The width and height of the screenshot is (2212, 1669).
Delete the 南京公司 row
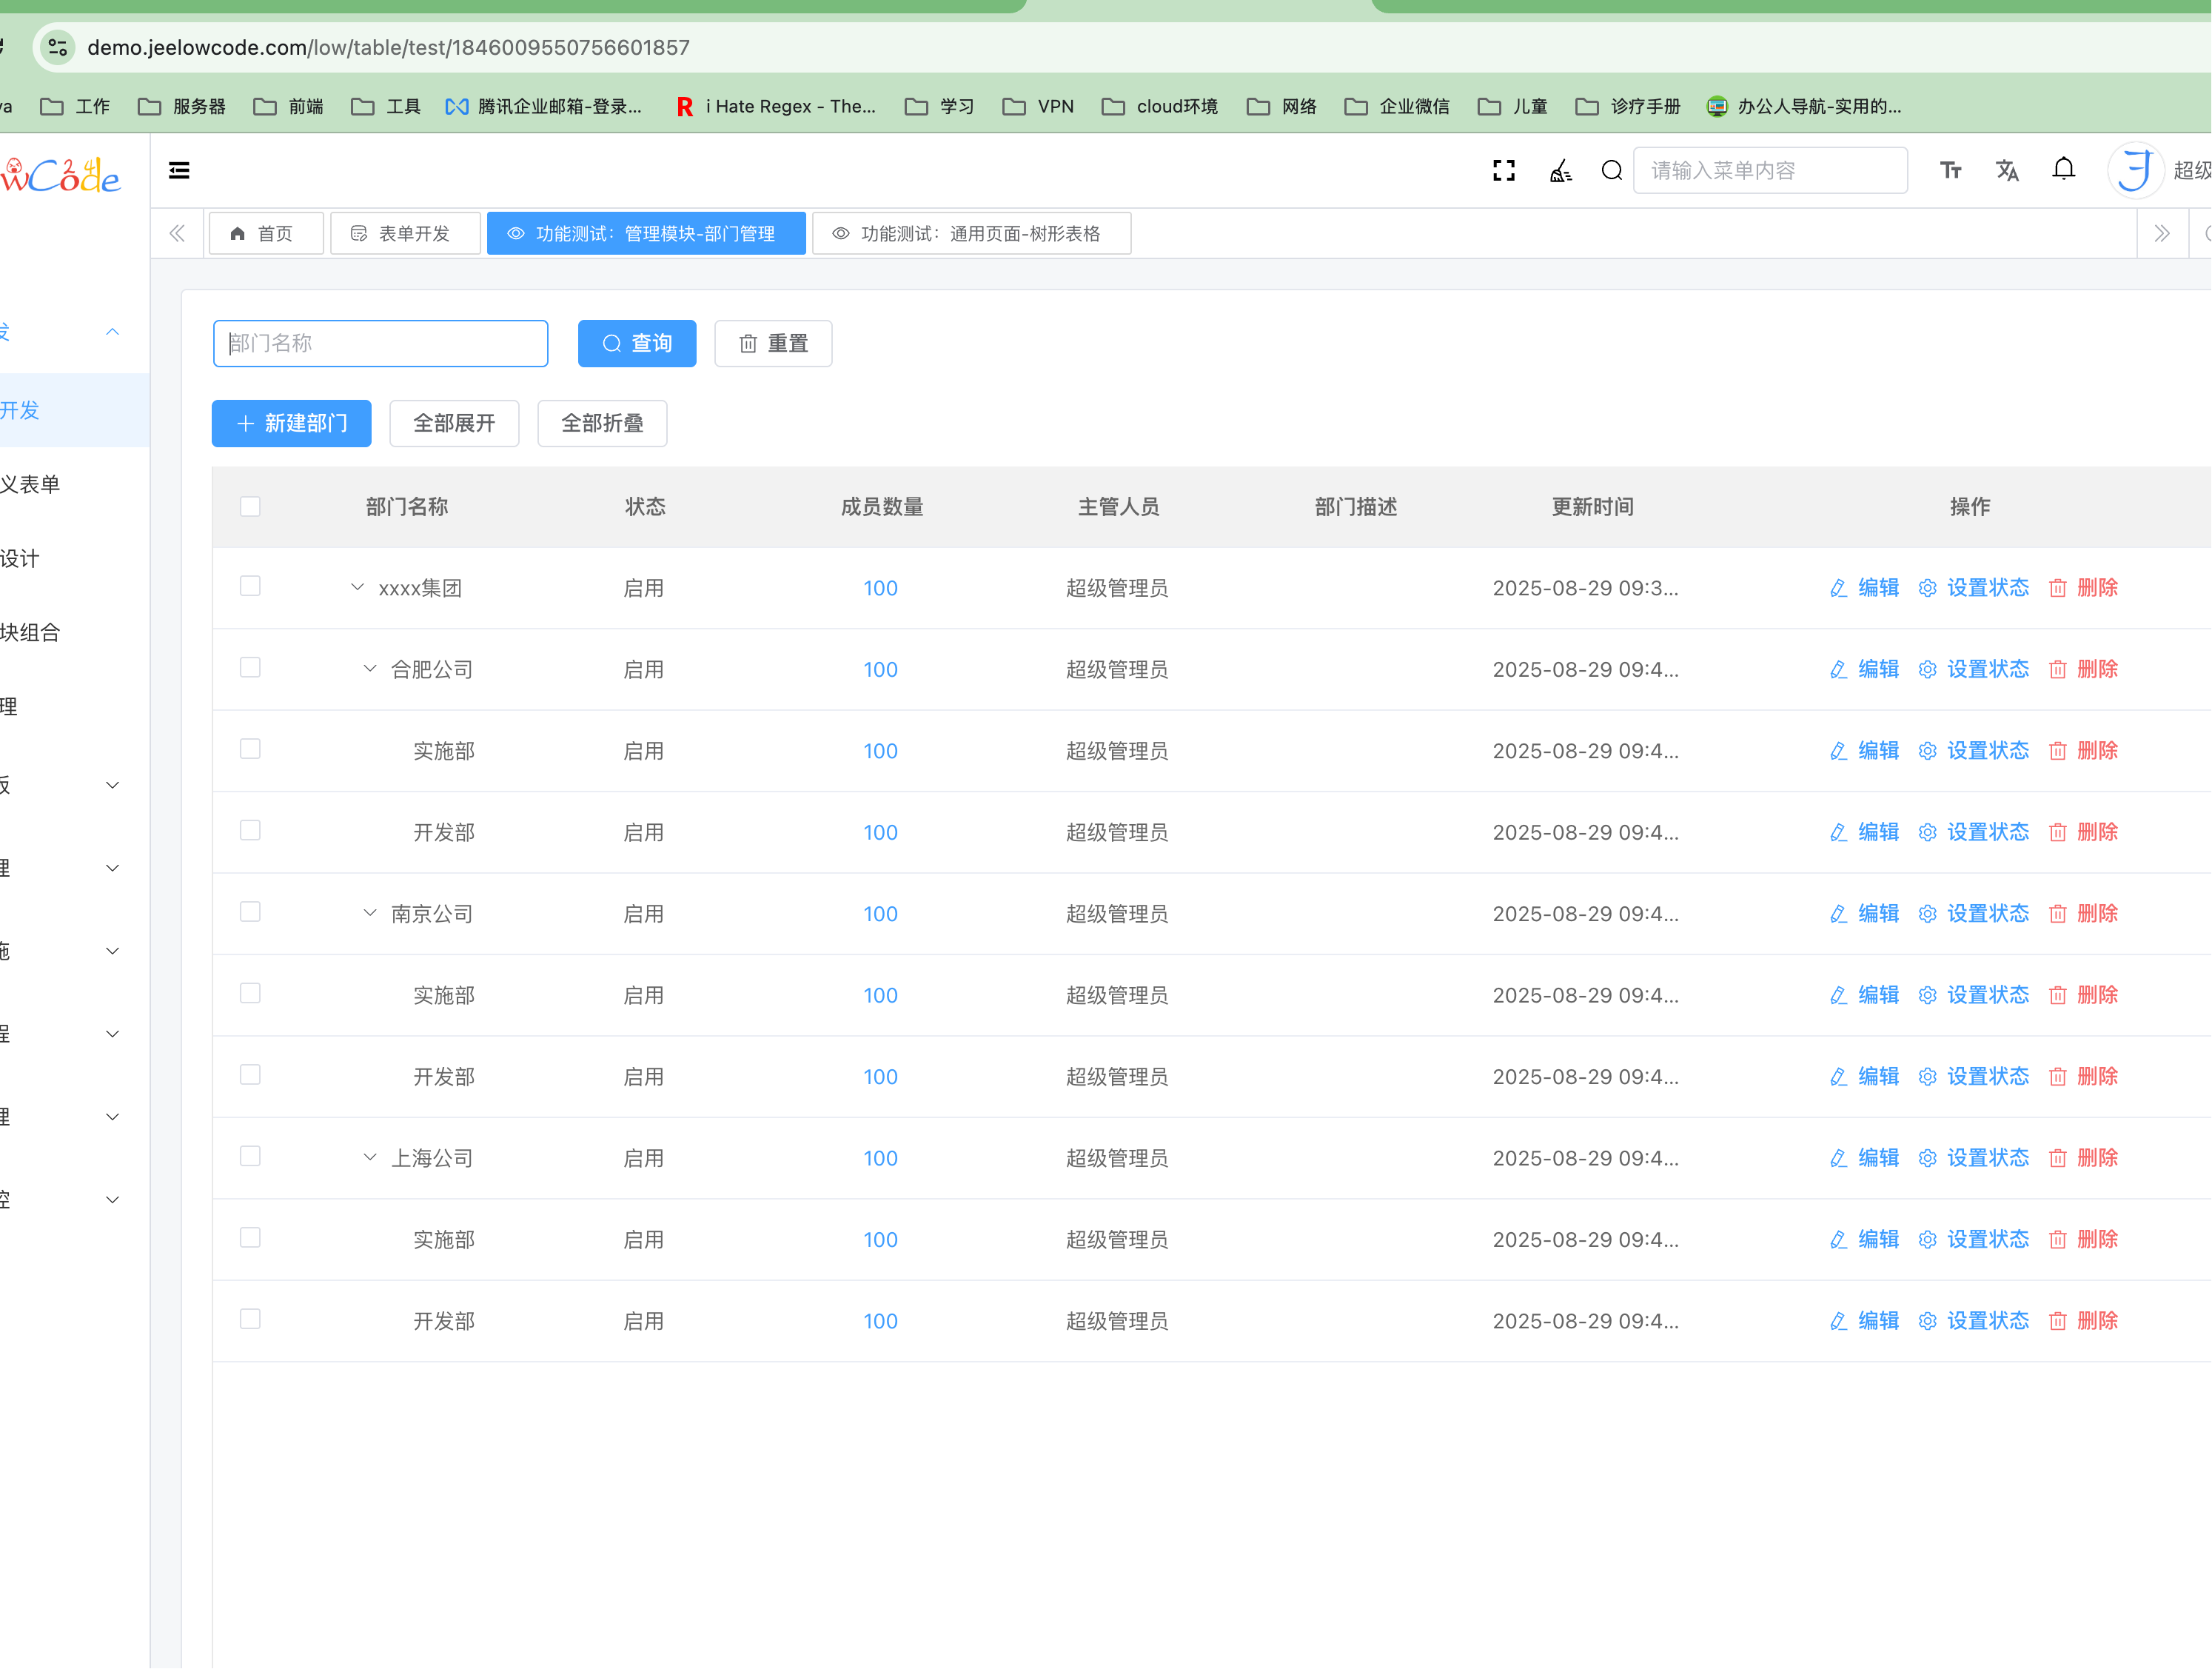(x=2083, y=914)
